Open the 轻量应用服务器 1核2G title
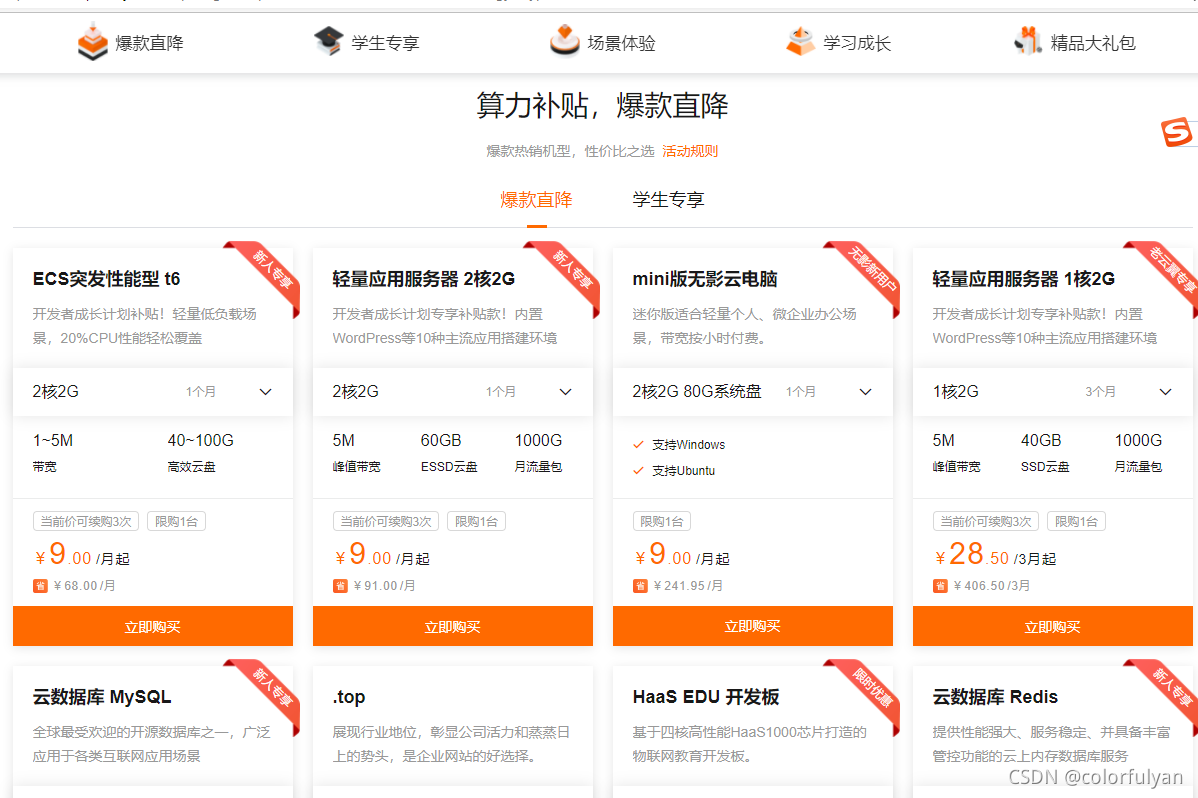 tap(1023, 279)
